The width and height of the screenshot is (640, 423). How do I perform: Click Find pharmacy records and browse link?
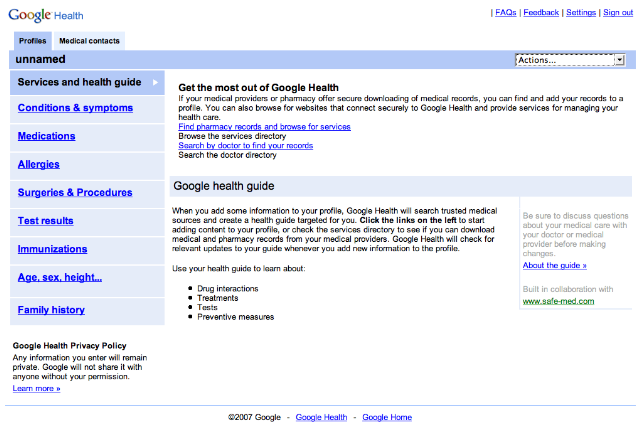264,127
